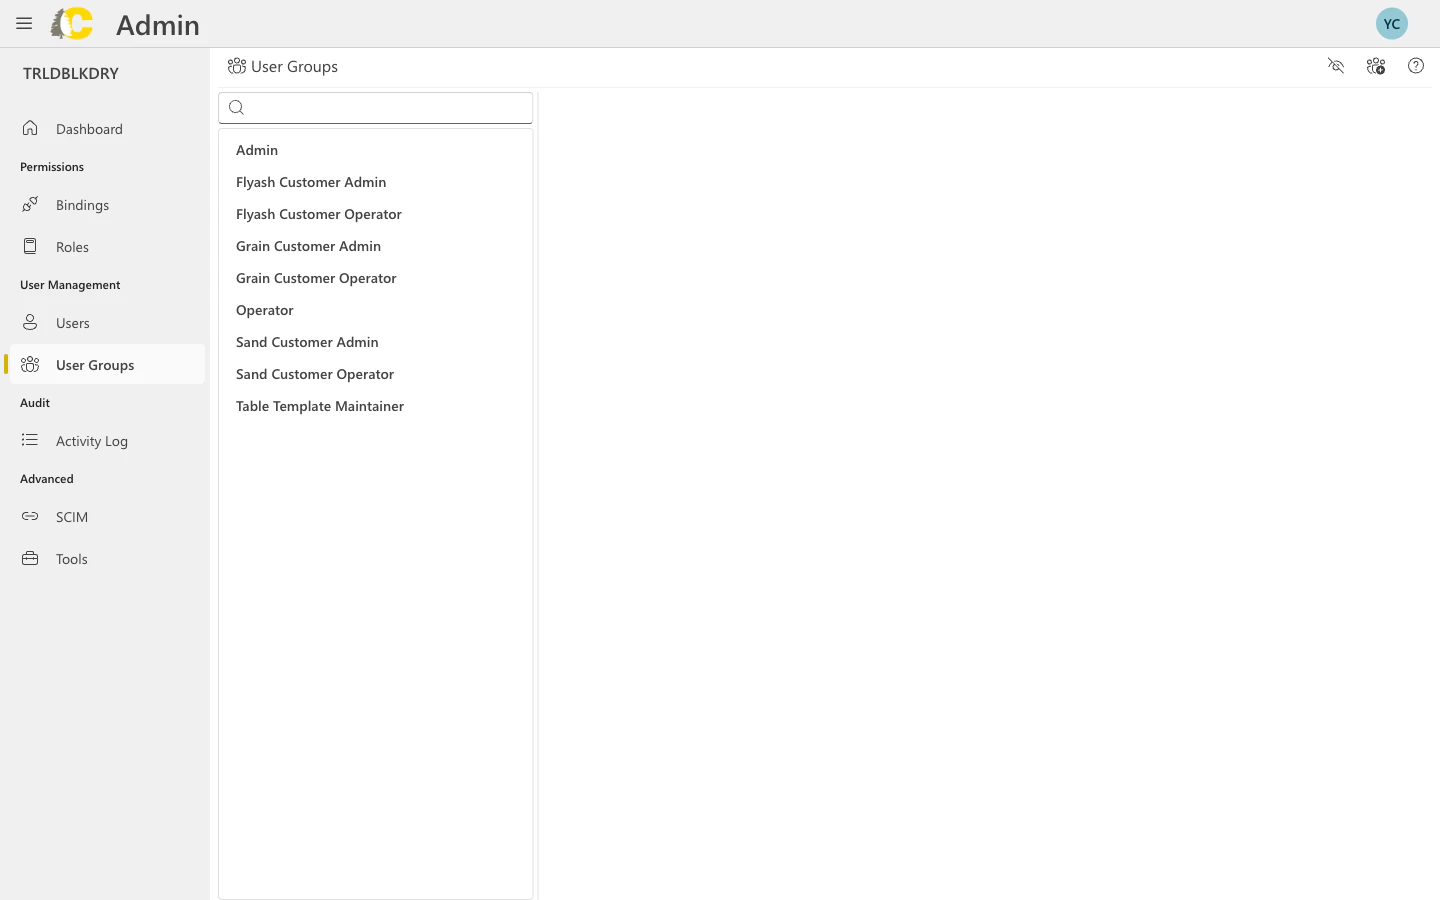The height and width of the screenshot is (900, 1440).
Task: Select the Roles clipboard icon
Action: coord(30,246)
